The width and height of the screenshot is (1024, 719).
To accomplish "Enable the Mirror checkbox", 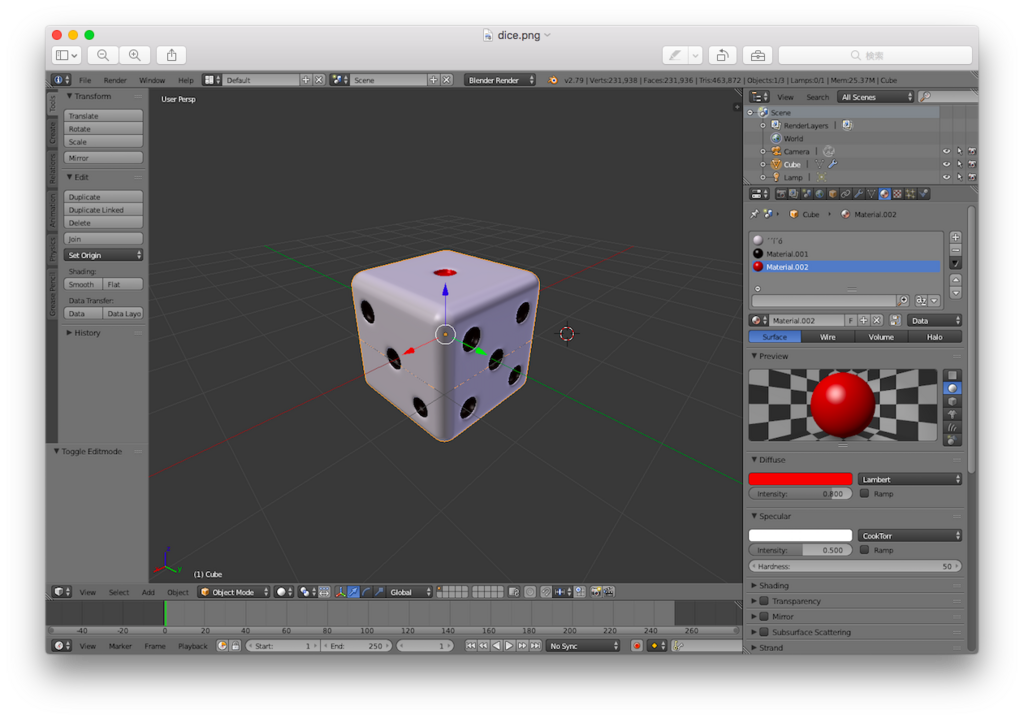I will pos(764,616).
